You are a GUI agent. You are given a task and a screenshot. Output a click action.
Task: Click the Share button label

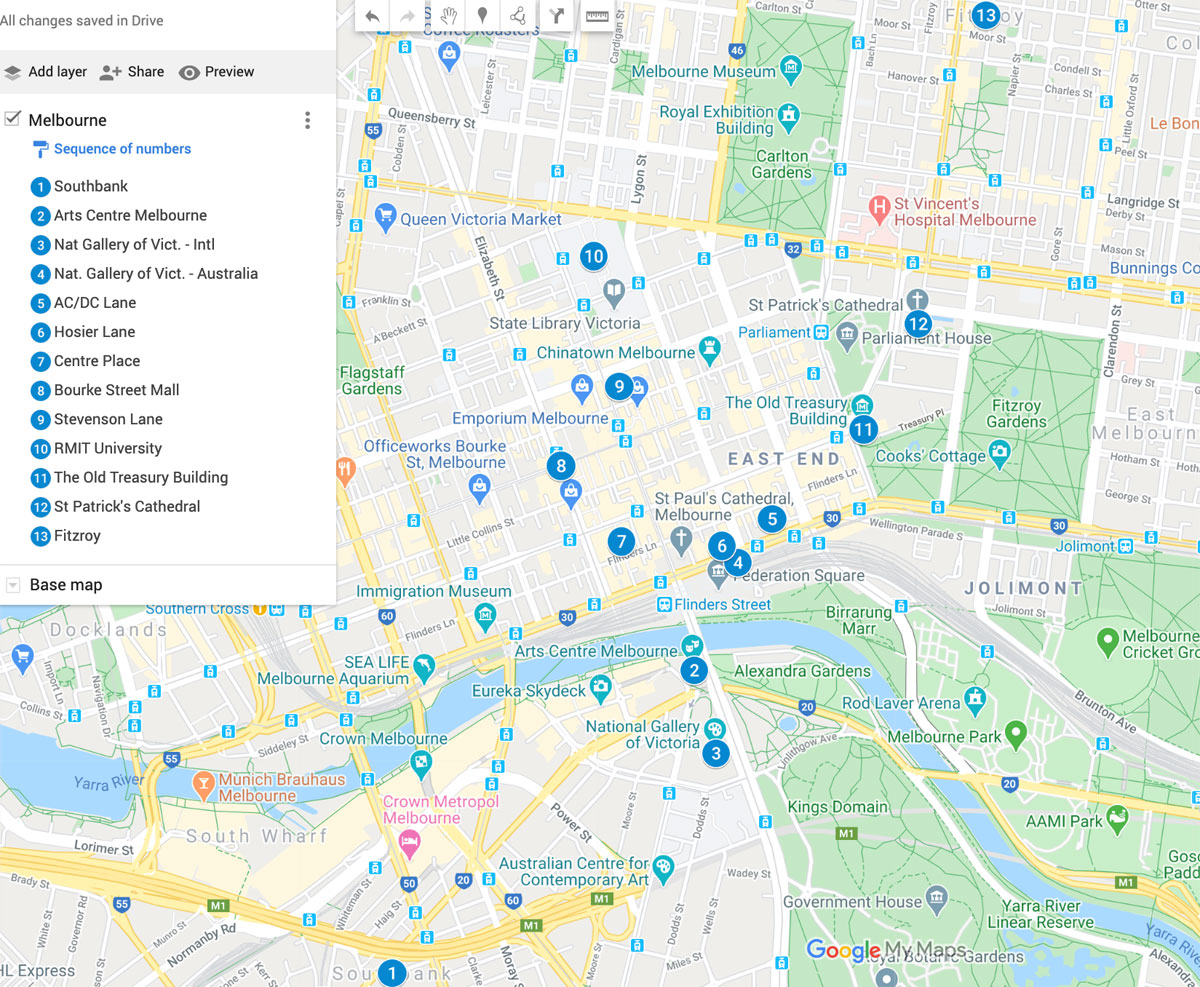click(146, 72)
